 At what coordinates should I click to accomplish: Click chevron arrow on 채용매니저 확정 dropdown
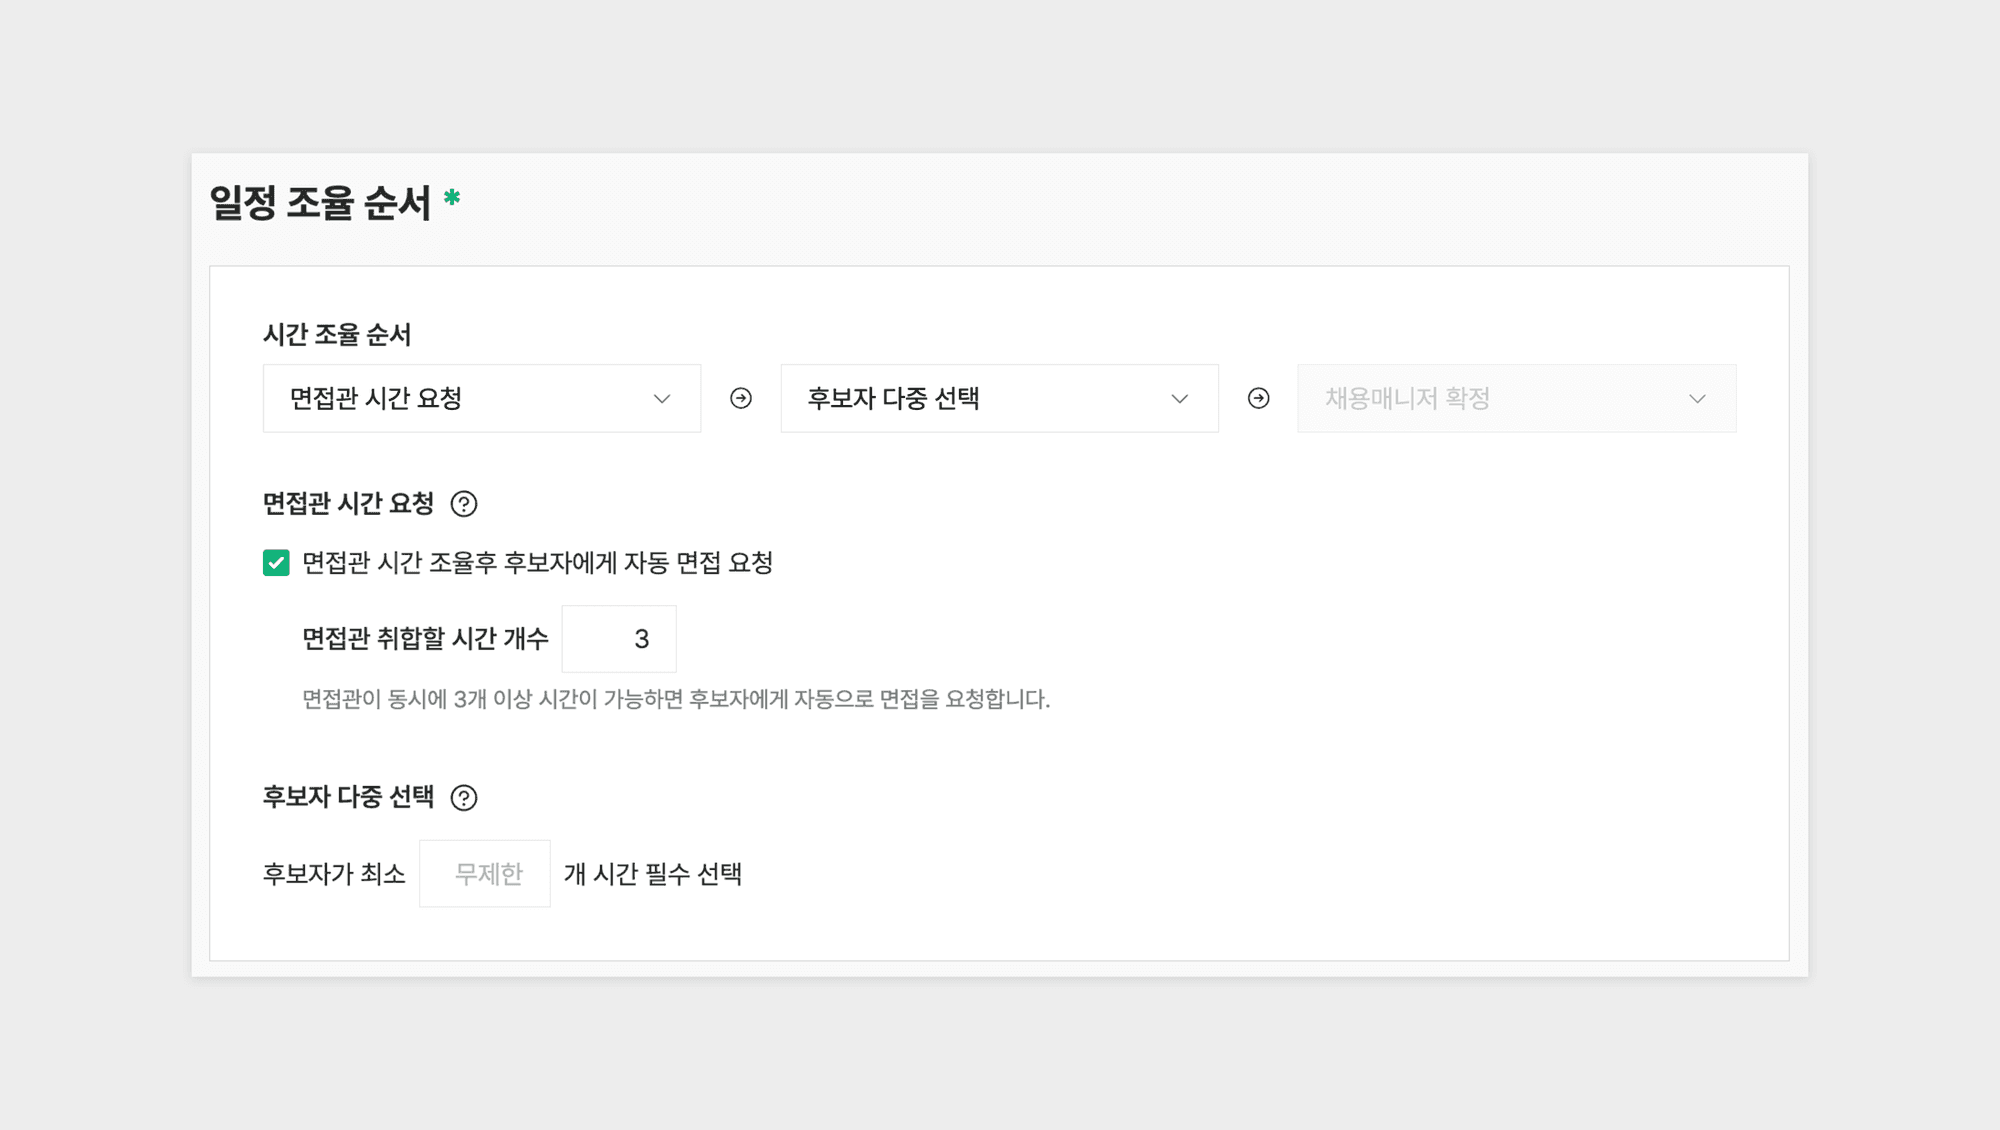1697,399
